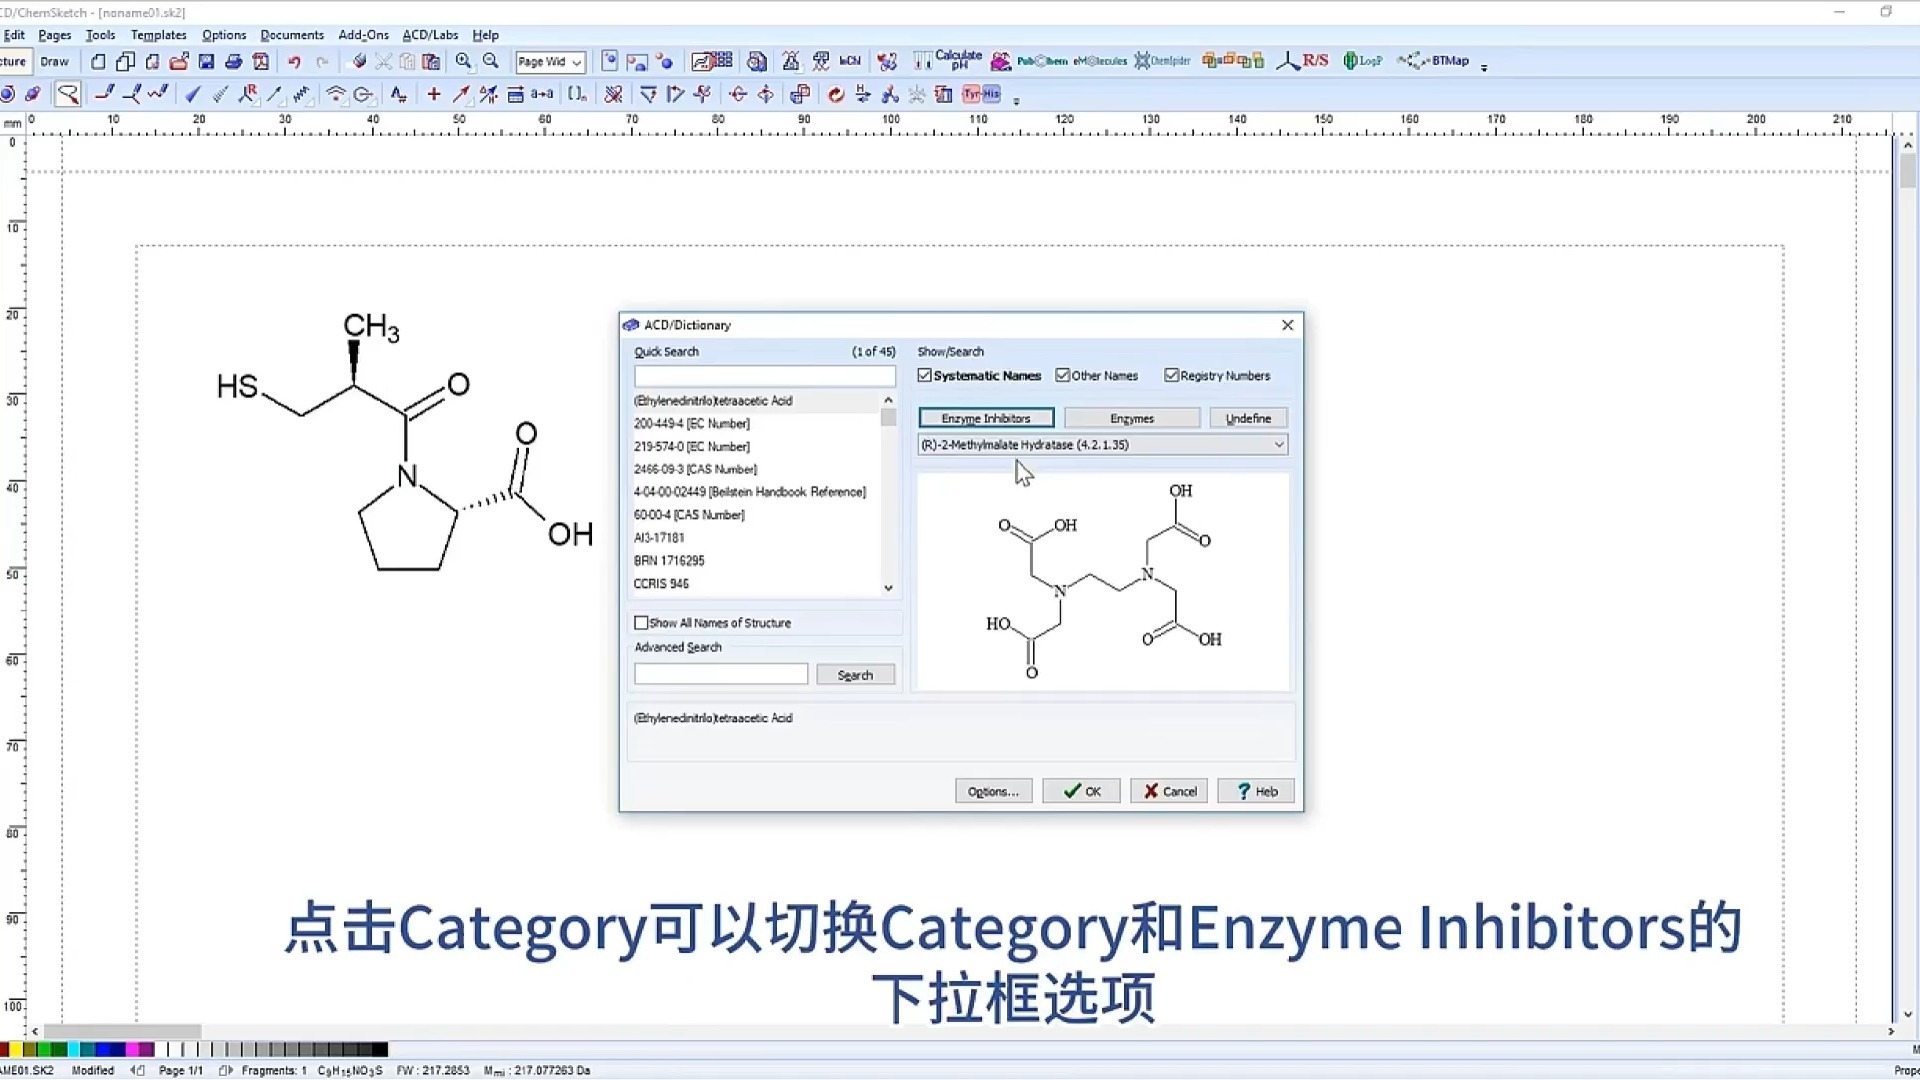Click the Edit Atom Label tool

(398, 95)
